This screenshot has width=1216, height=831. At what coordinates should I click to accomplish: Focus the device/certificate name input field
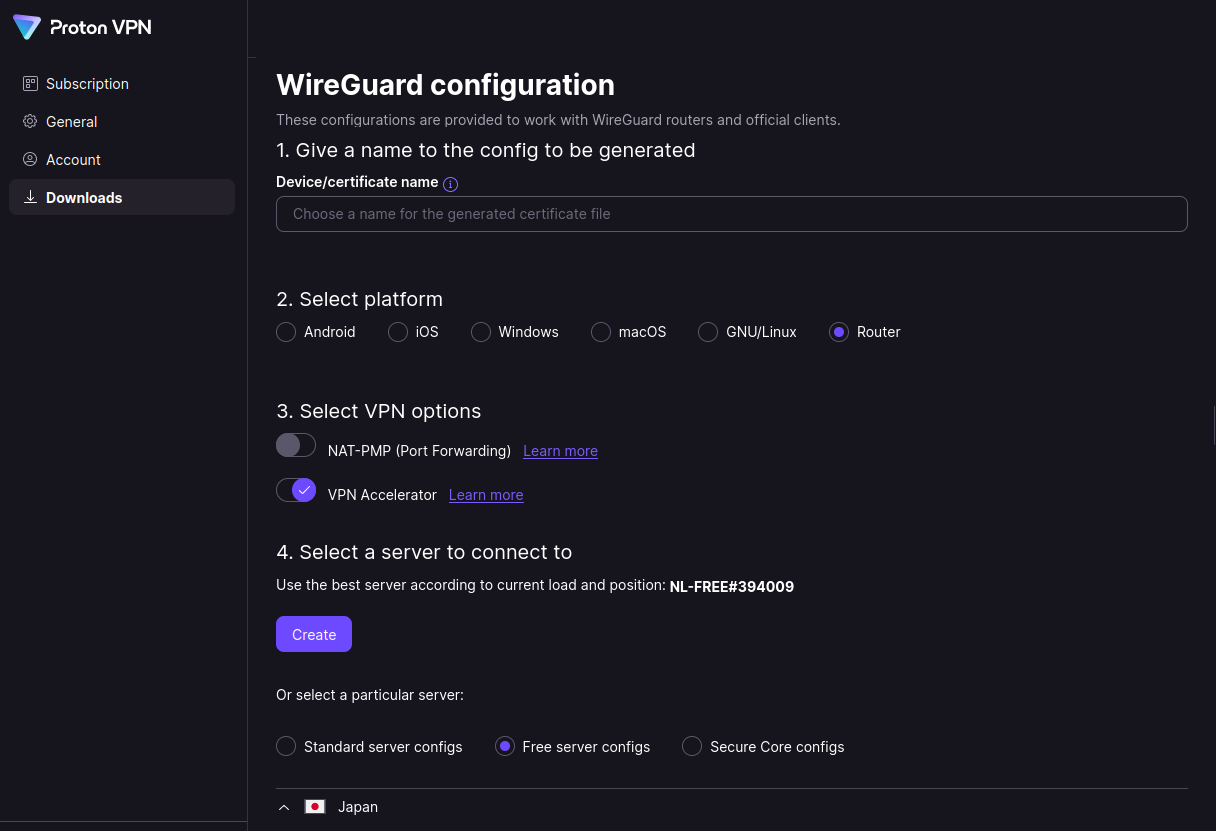(x=731, y=214)
